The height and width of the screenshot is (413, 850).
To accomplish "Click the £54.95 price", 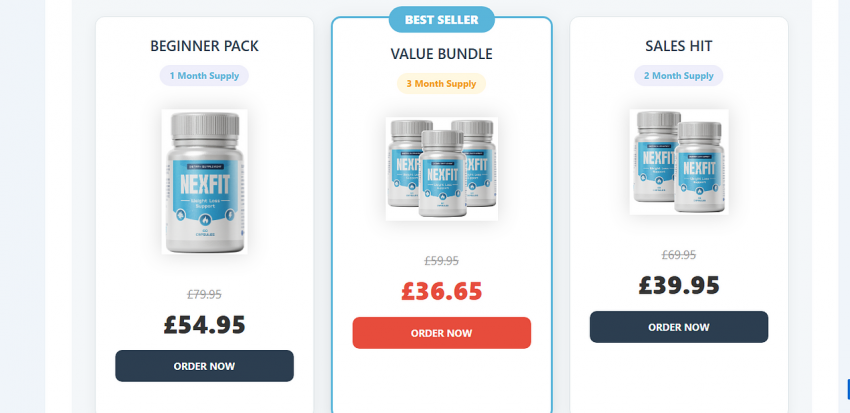I will click(x=204, y=325).
